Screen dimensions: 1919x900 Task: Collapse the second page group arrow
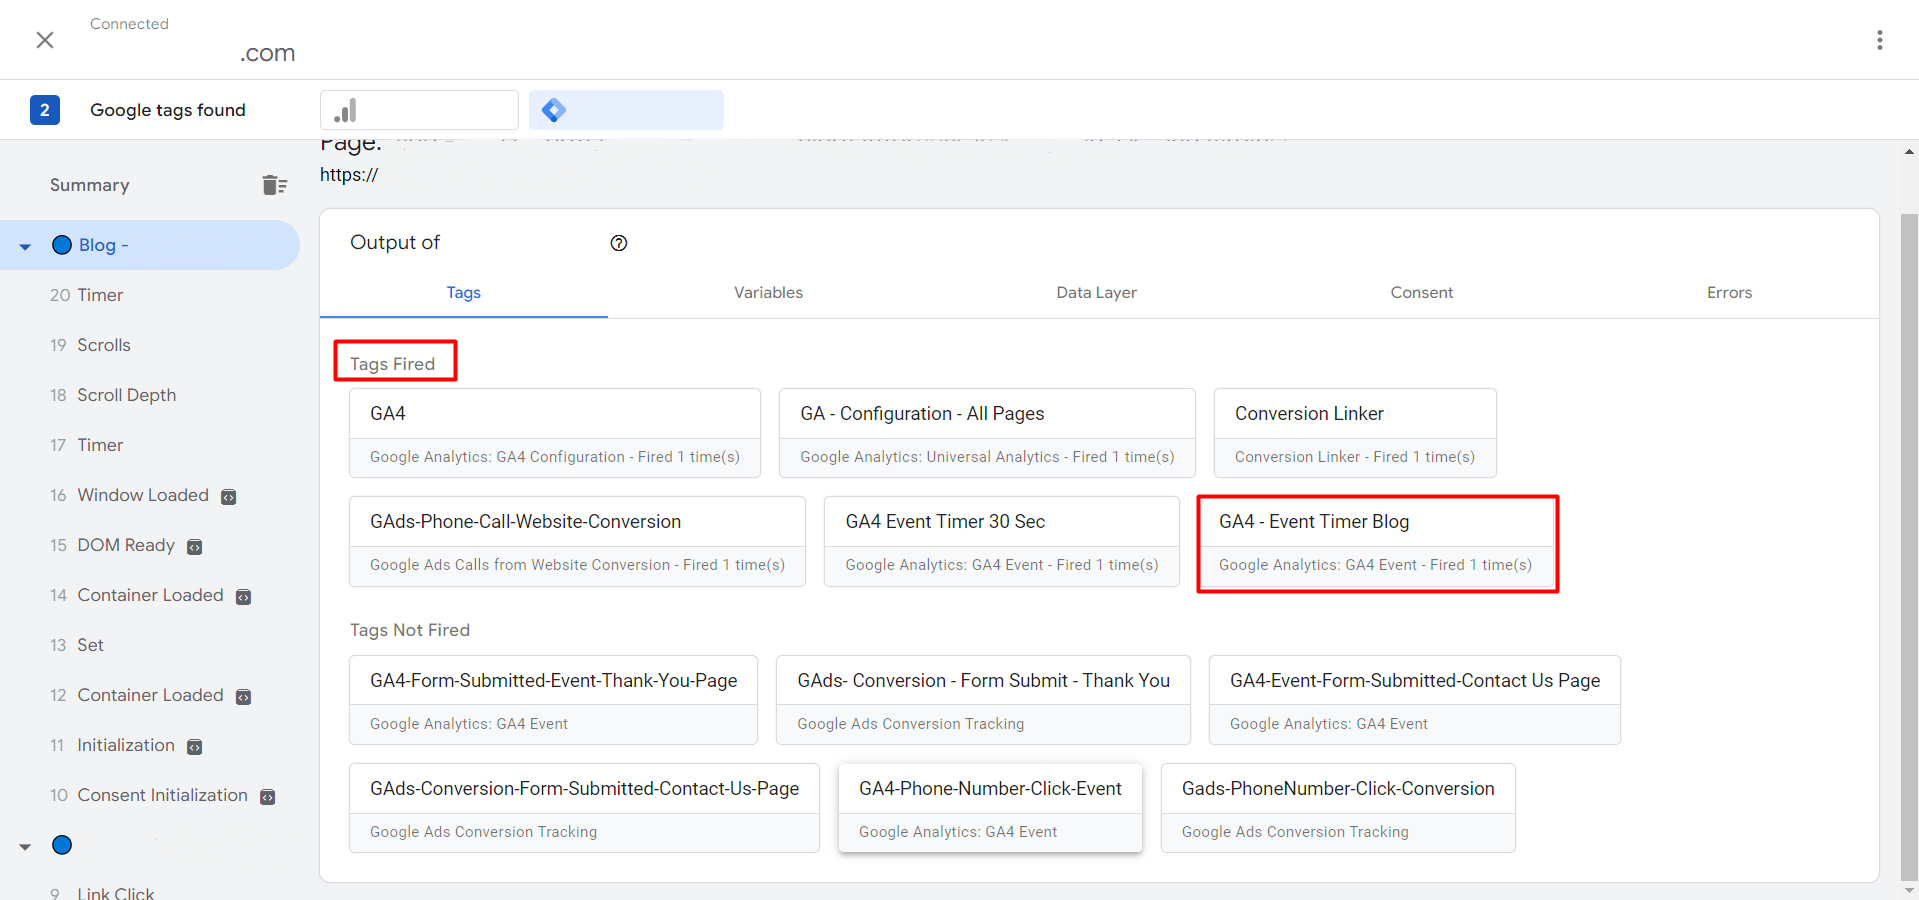click(x=25, y=847)
